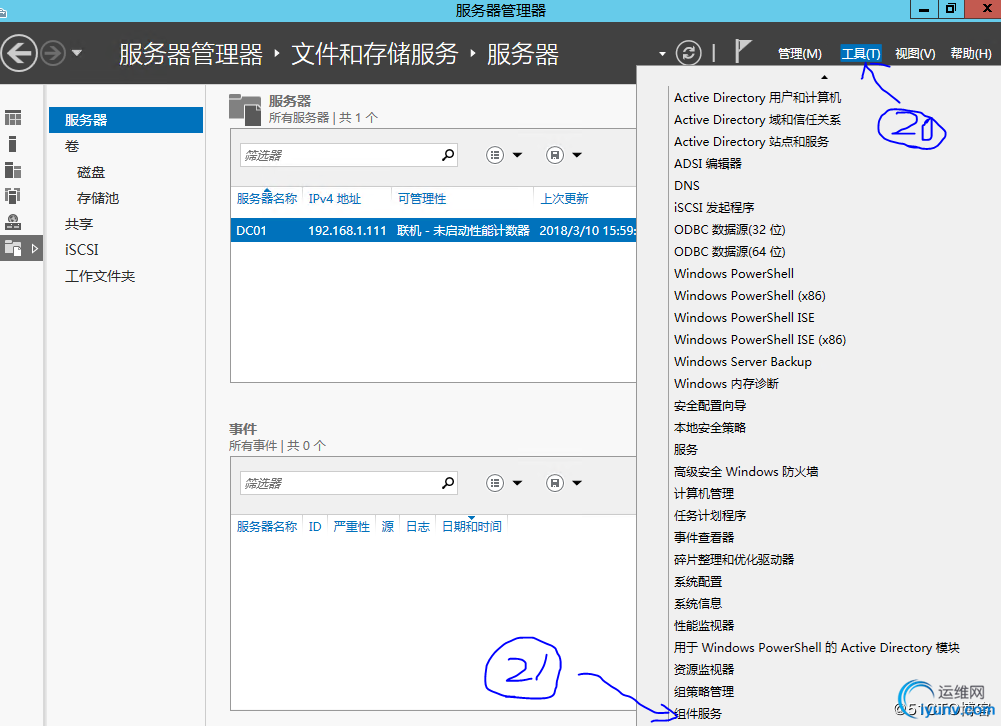This screenshot has height=726, width=1001.
Task: Sort by 上次更新 column
Action: (x=564, y=199)
